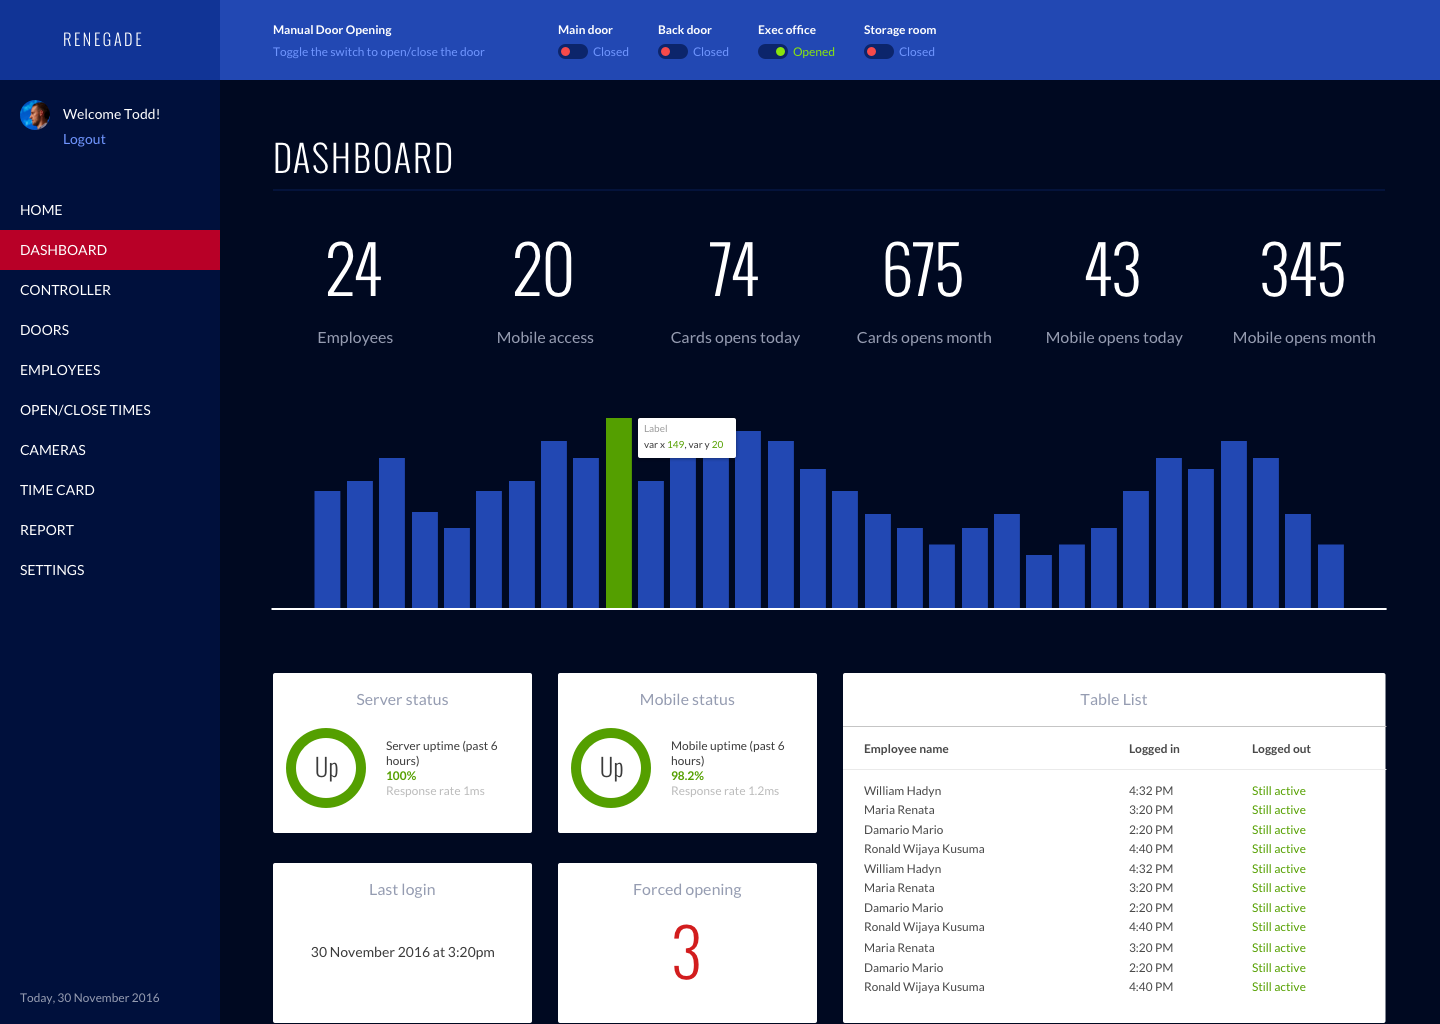Click the RENEGADE logo
Viewport: 1440px width, 1024px height.
coord(102,39)
